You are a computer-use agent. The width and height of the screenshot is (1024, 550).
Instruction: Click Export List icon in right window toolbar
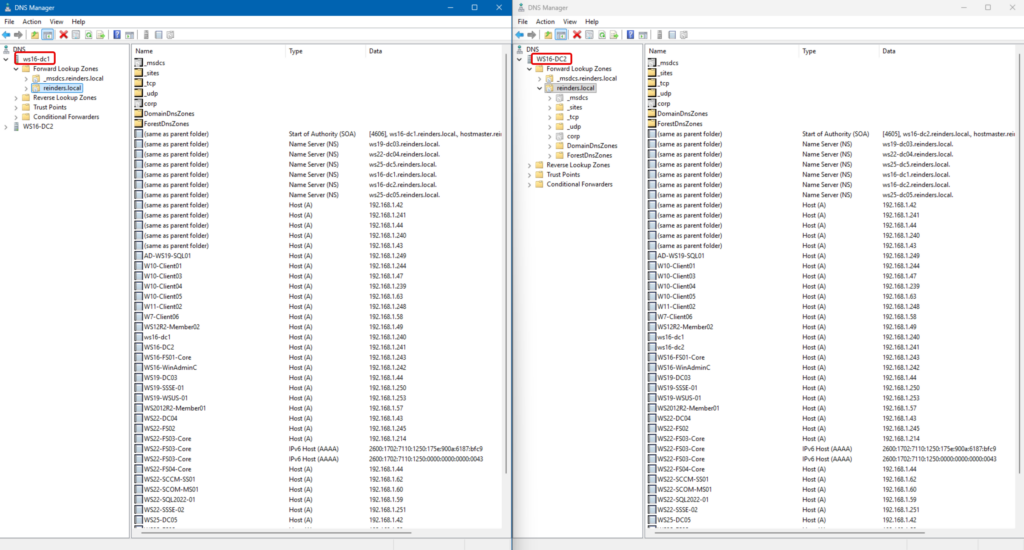614,35
